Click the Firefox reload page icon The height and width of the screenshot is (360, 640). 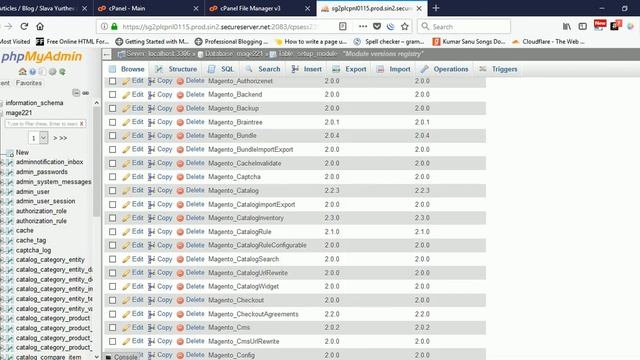tap(24, 27)
